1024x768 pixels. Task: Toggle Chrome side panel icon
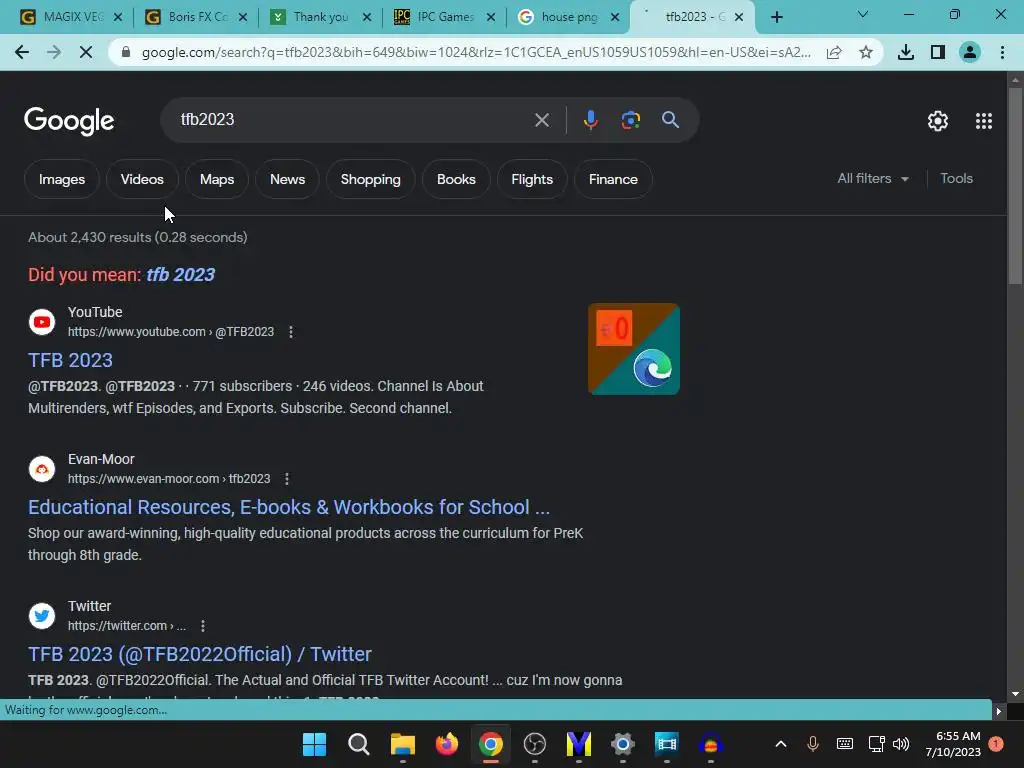click(938, 52)
